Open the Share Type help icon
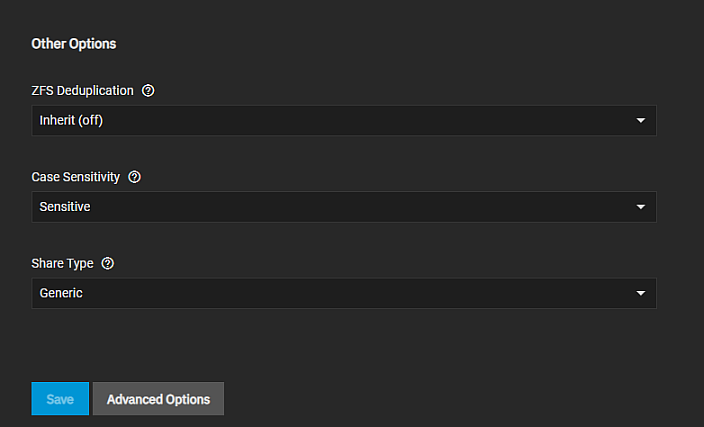704x427 pixels. tap(108, 263)
